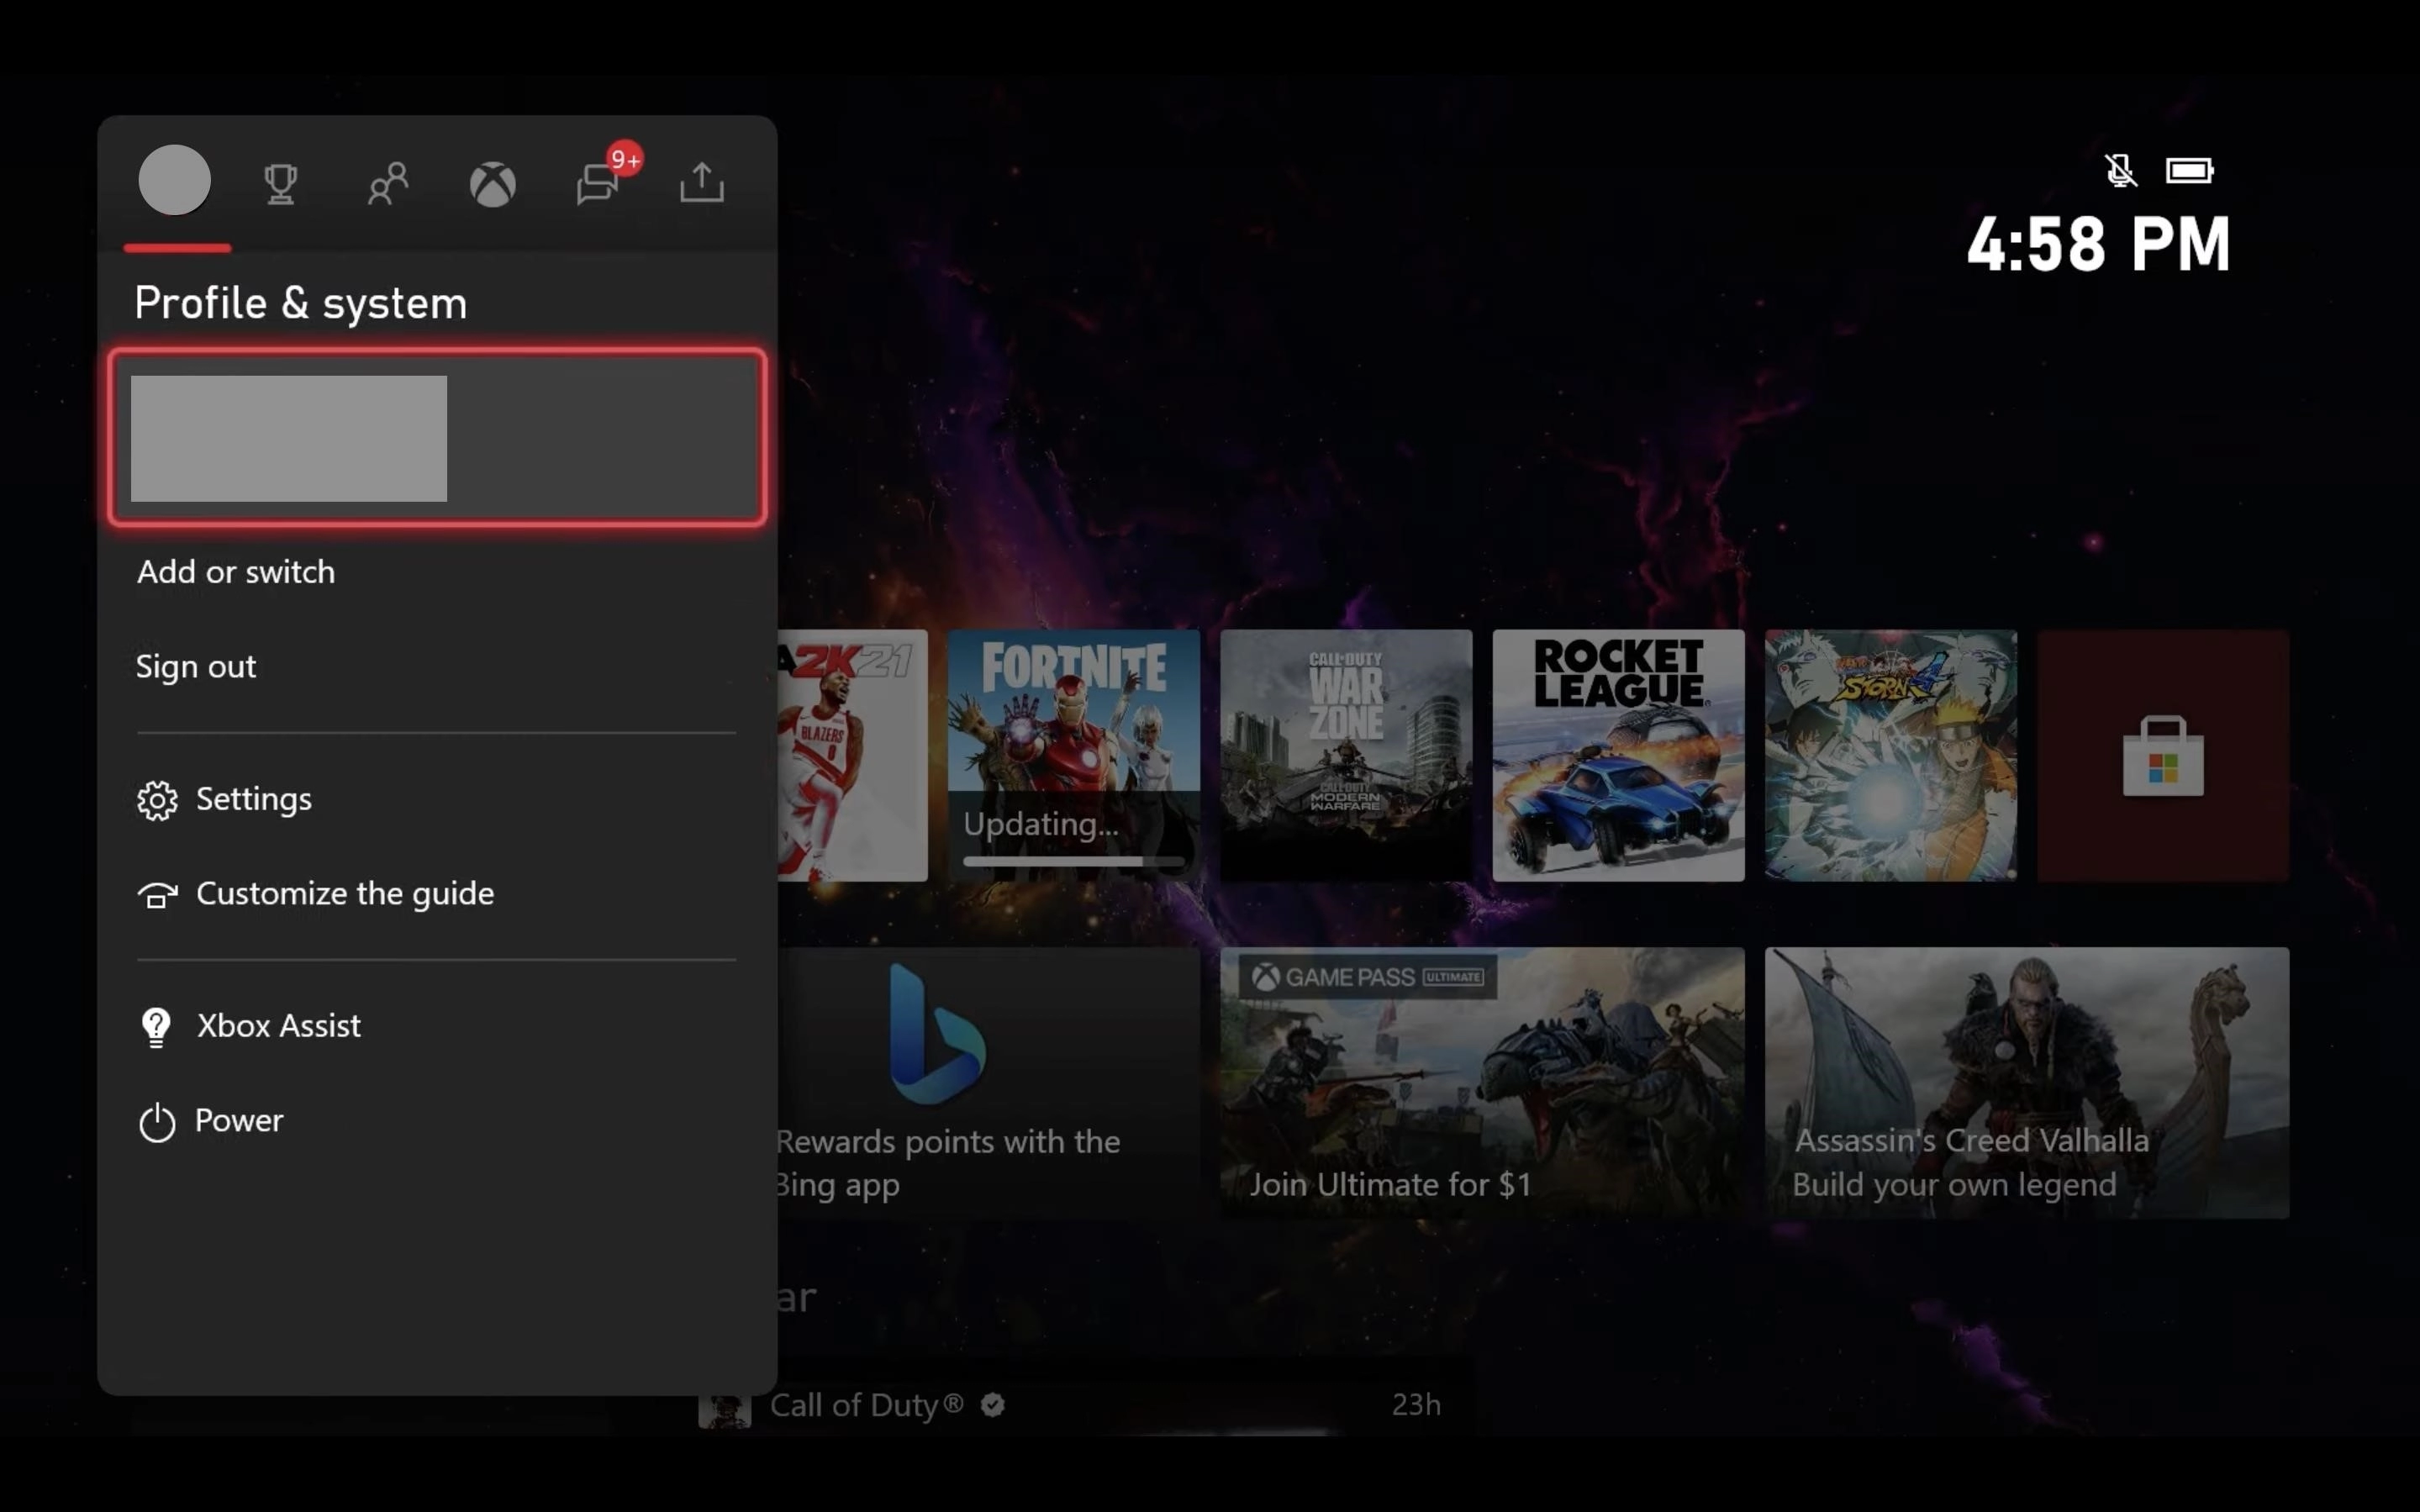Click the Game Pass Ultimate badge
2420x1512 pixels.
coord(1368,977)
